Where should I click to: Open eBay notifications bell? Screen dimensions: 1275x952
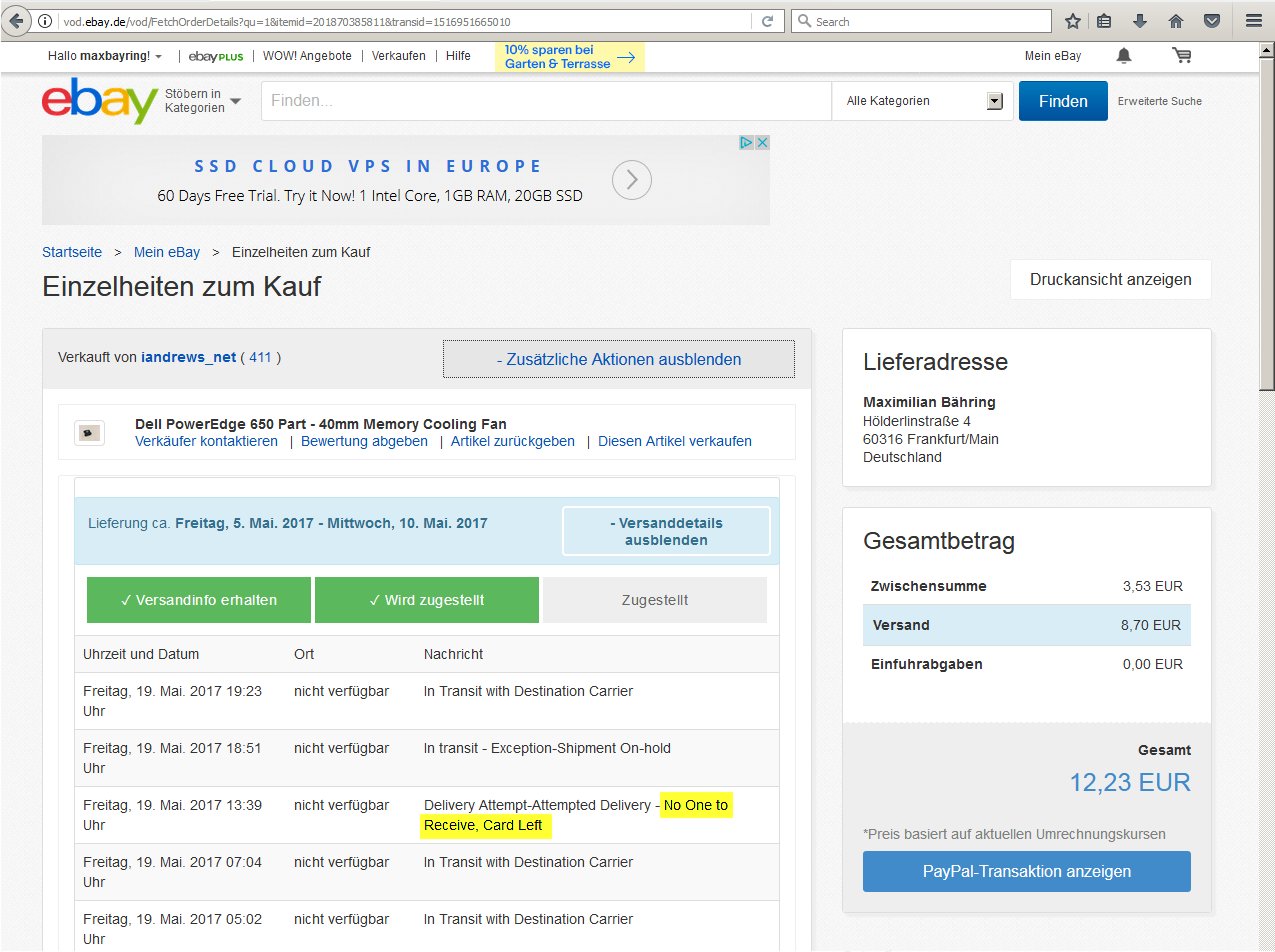point(1125,56)
